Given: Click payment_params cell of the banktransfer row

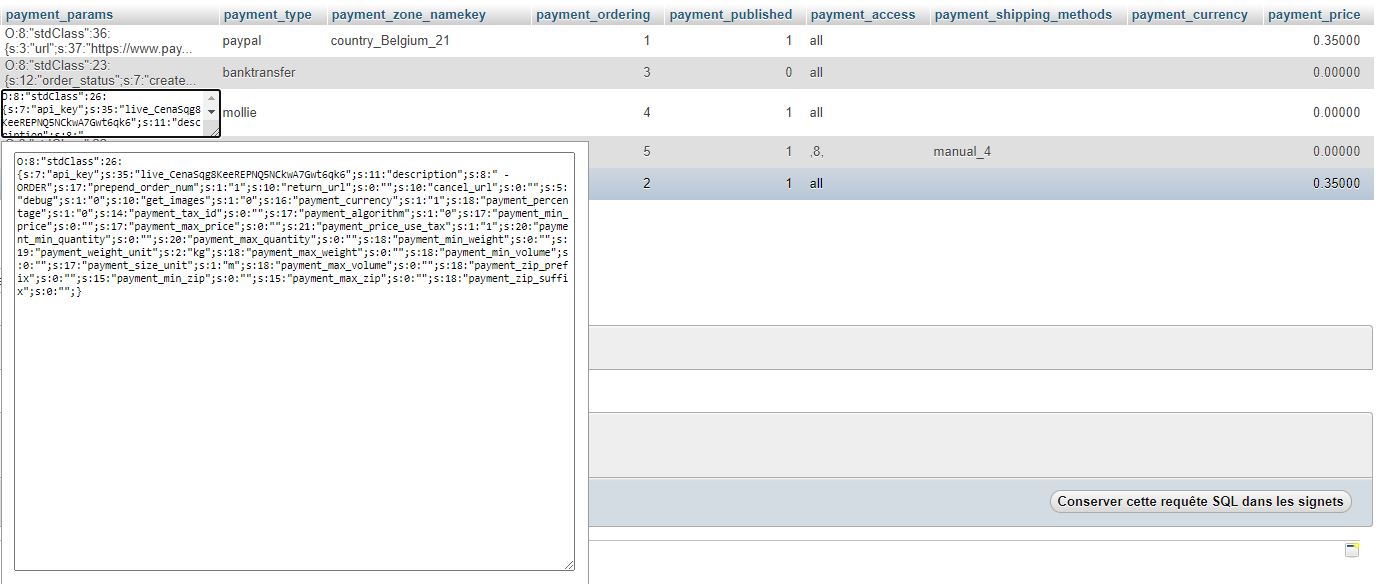Looking at the screenshot, I should pos(101,73).
